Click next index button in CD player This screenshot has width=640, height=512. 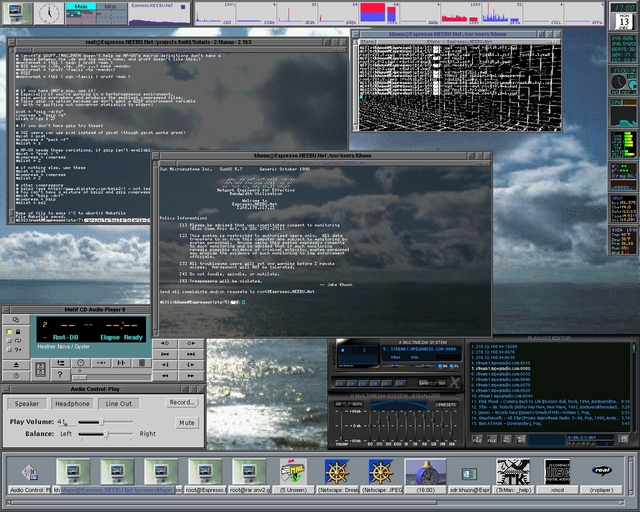point(191,365)
